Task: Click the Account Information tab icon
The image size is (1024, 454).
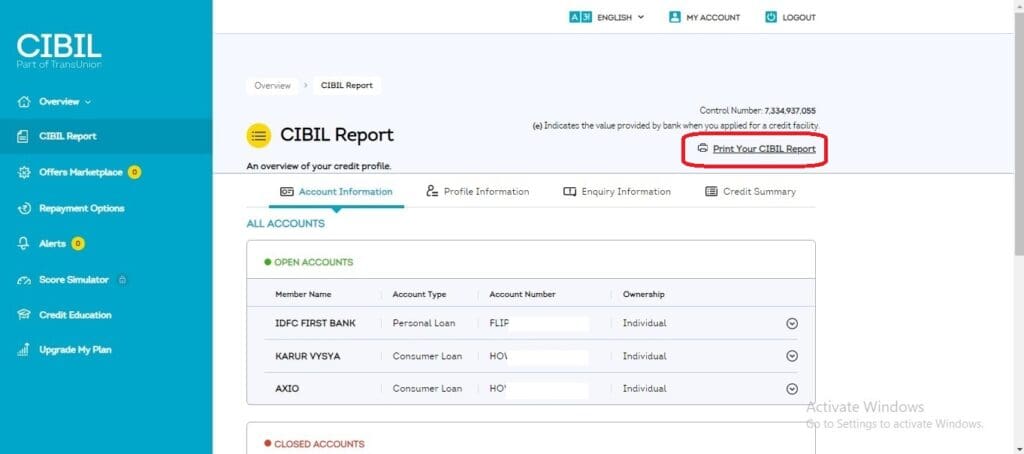Action: point(287,192)
